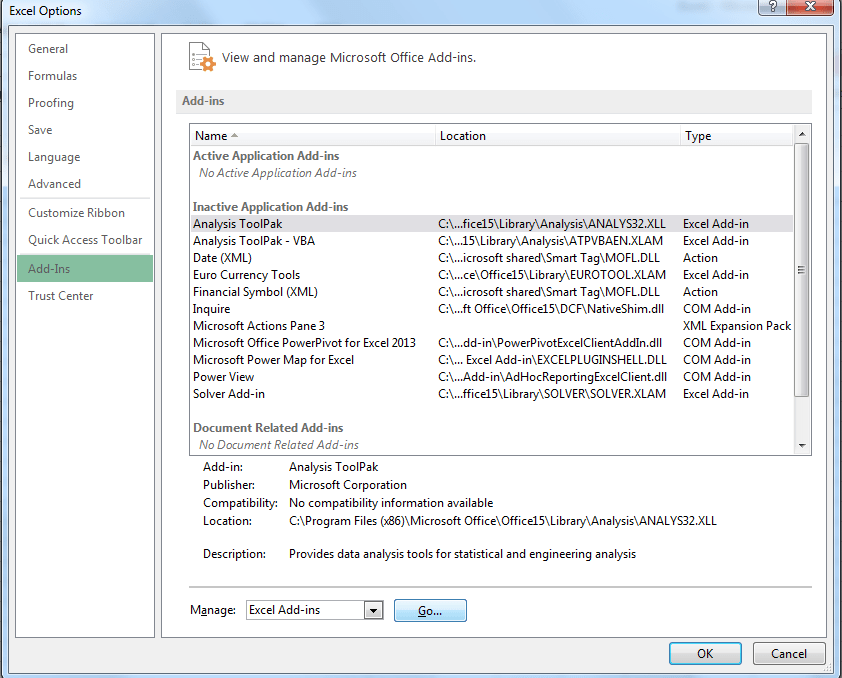Select the Solver Add-in row
This screenshot has width=842, height=678.
point(492,394)
